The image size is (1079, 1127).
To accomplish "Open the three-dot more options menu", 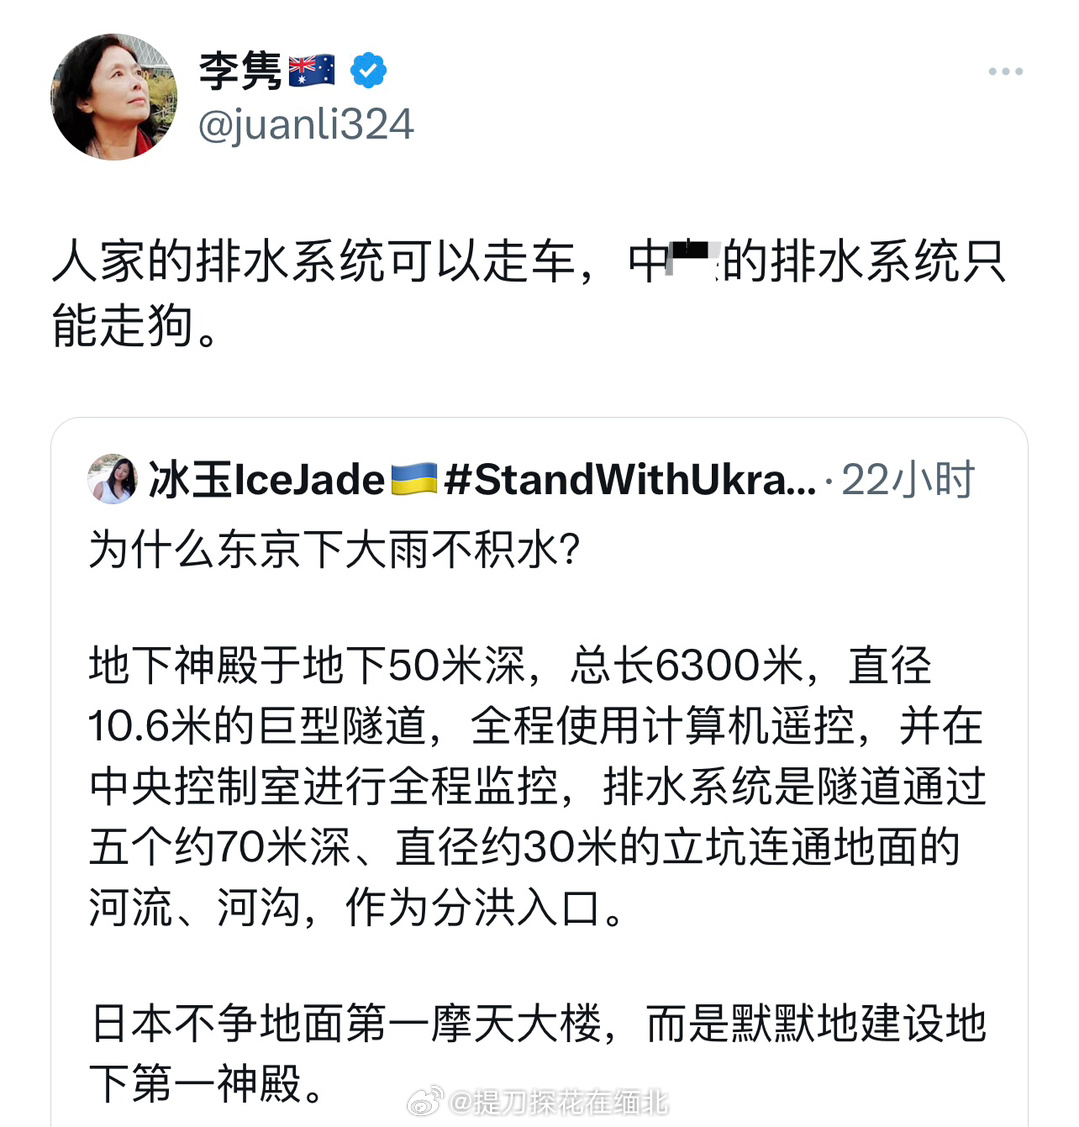I will click(1005, 71).
